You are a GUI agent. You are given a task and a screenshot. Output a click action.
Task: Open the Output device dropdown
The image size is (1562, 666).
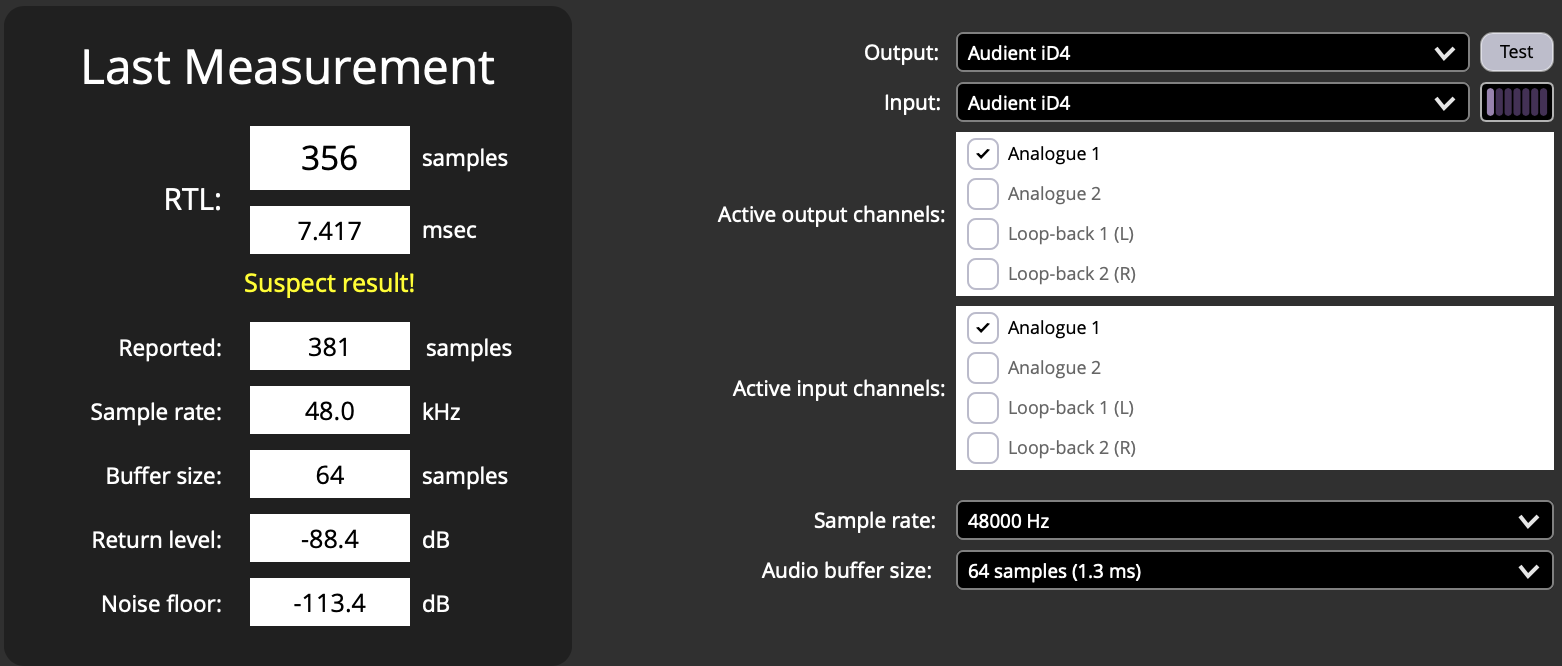1211,53
